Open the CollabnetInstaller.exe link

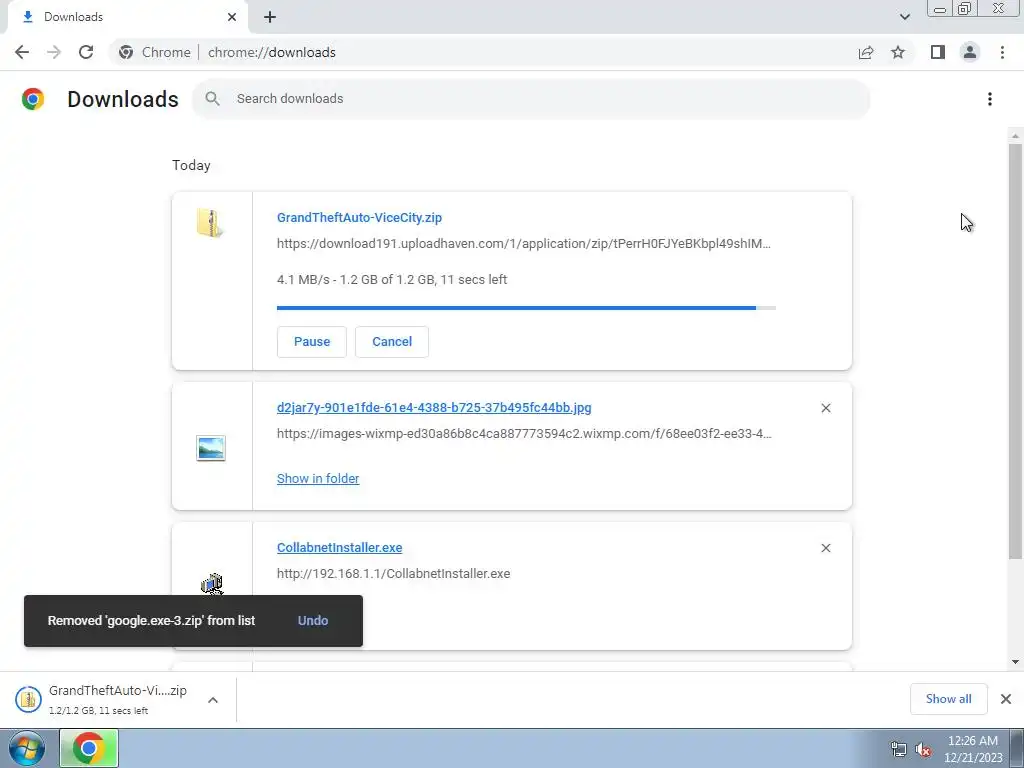[x=340, y=547]
